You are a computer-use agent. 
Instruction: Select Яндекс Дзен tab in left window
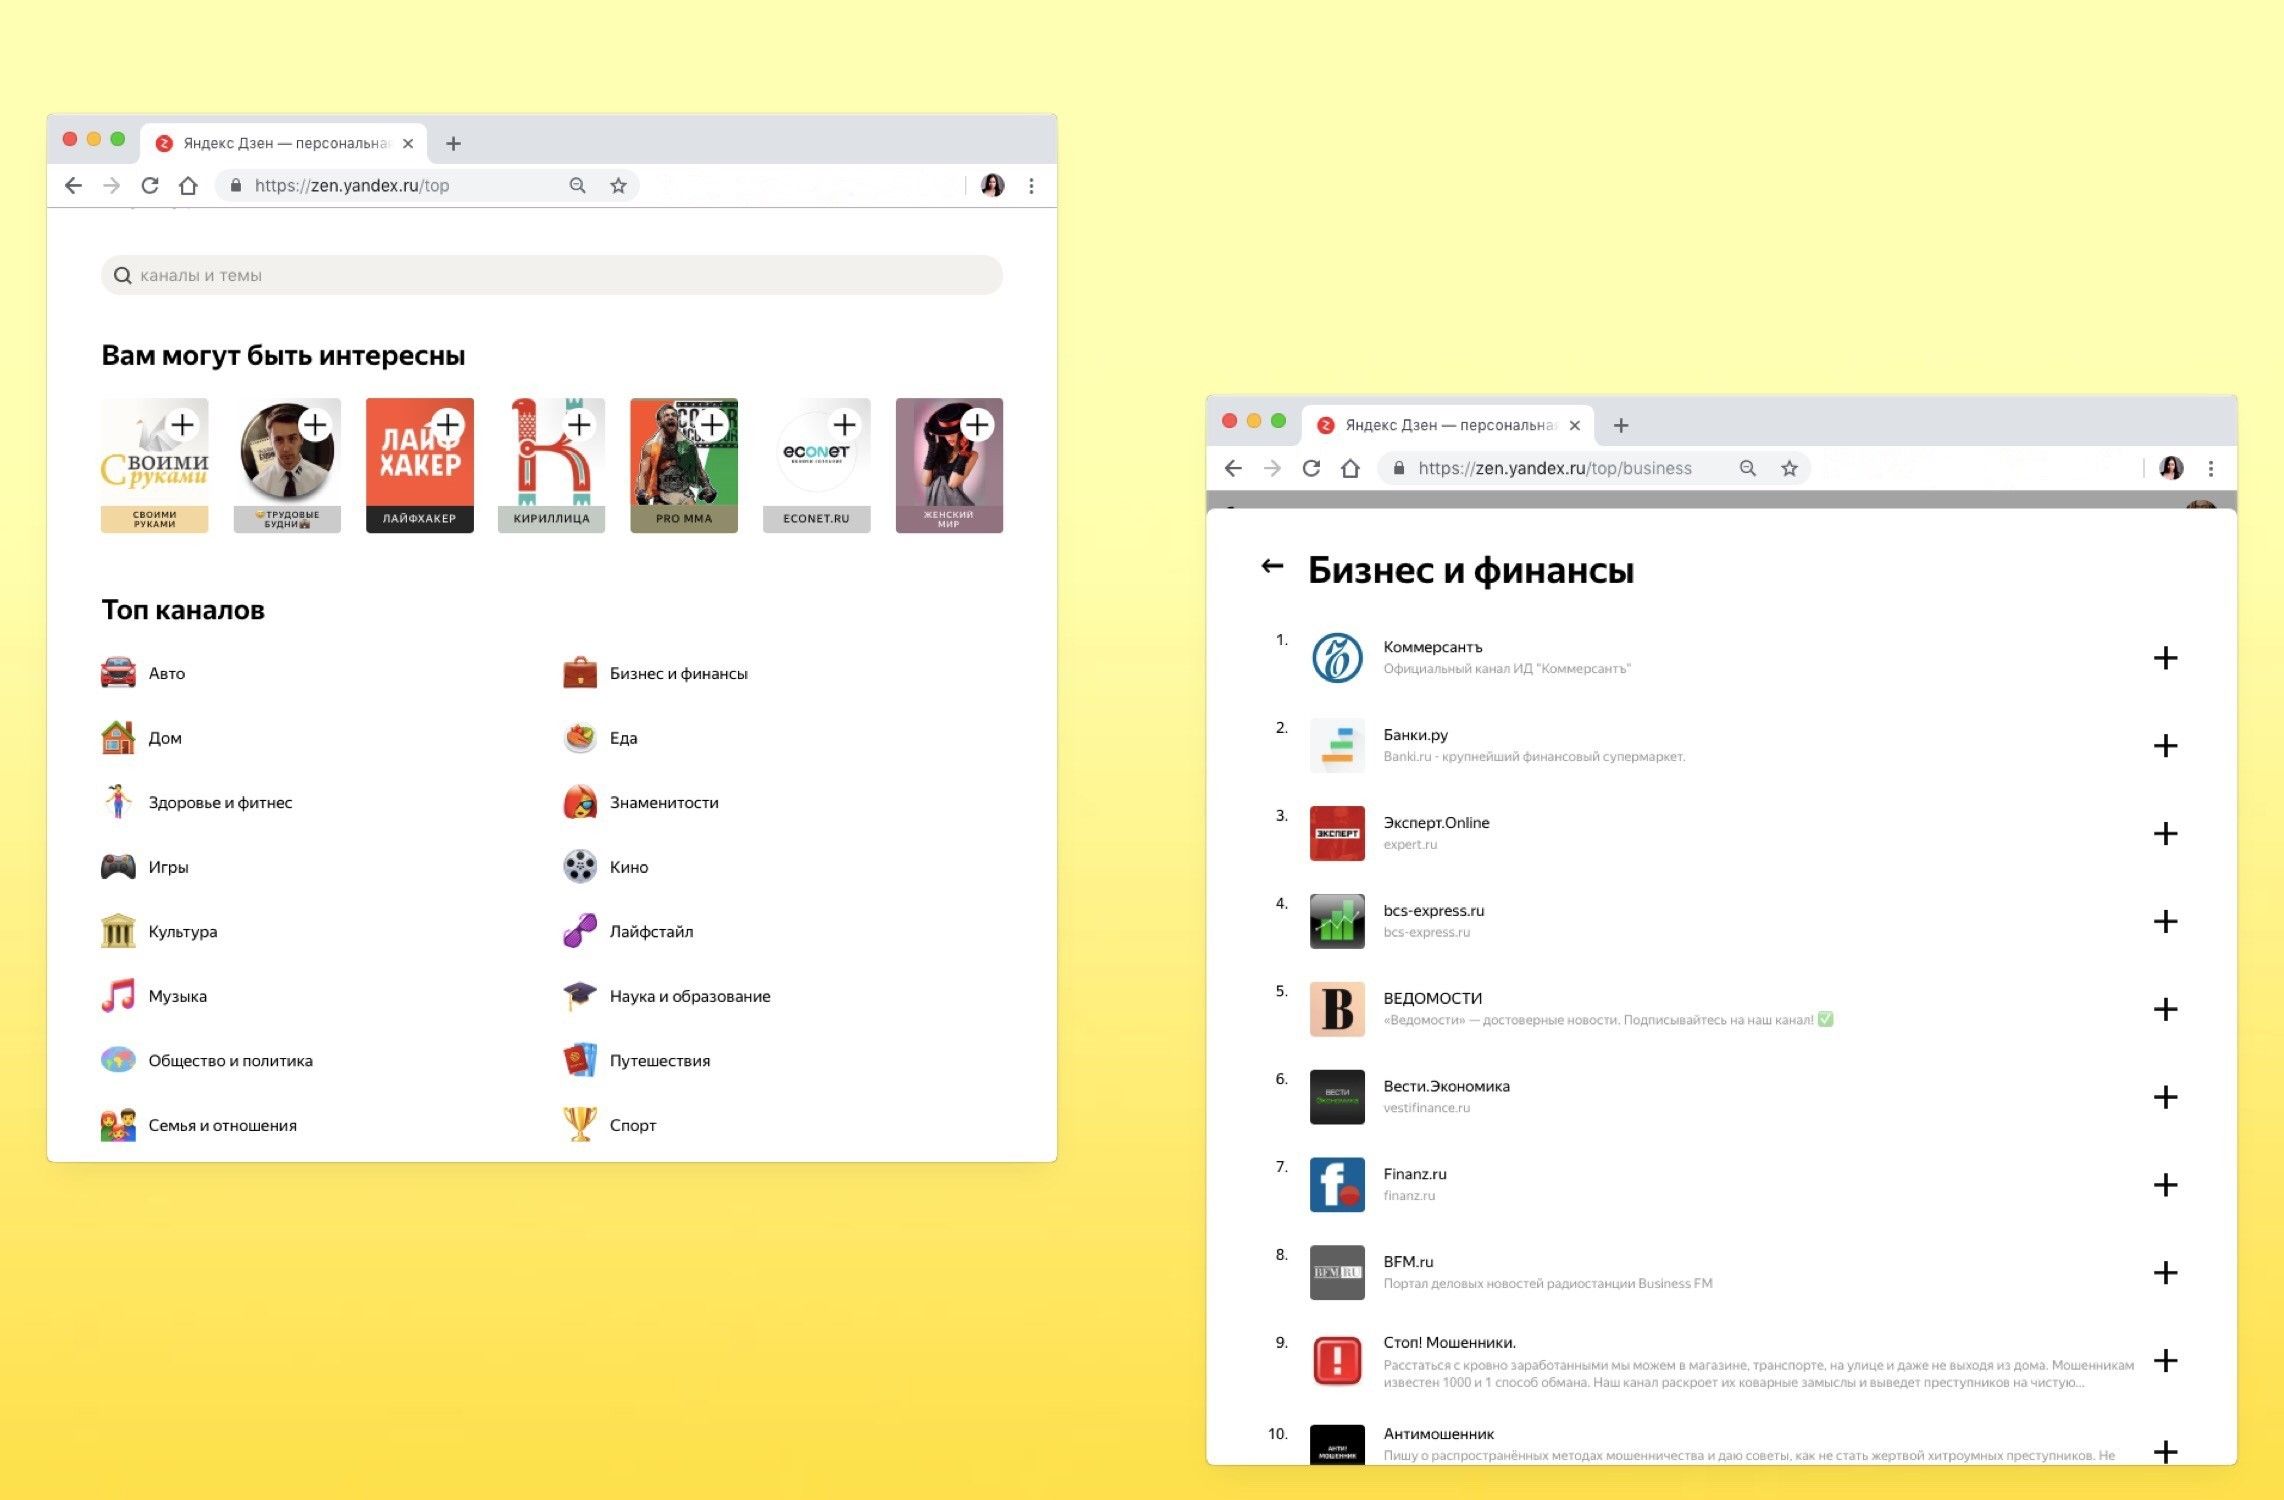284,143
